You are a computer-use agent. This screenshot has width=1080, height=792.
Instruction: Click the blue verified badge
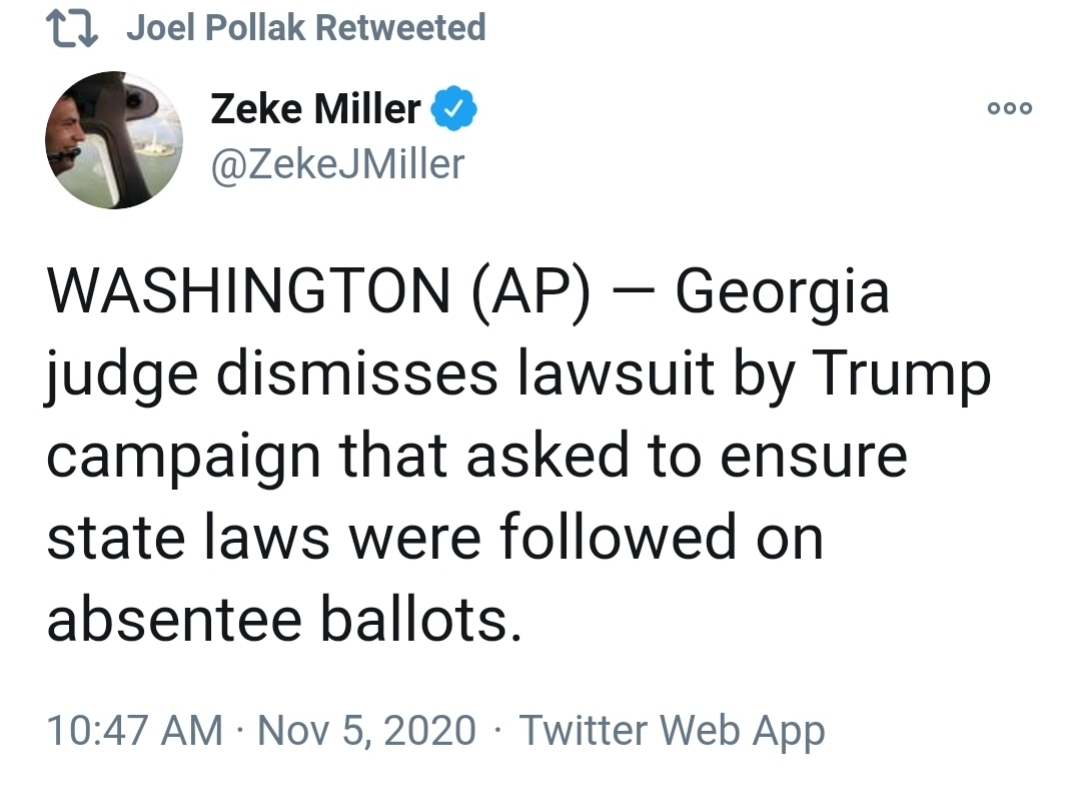point(454,108)
